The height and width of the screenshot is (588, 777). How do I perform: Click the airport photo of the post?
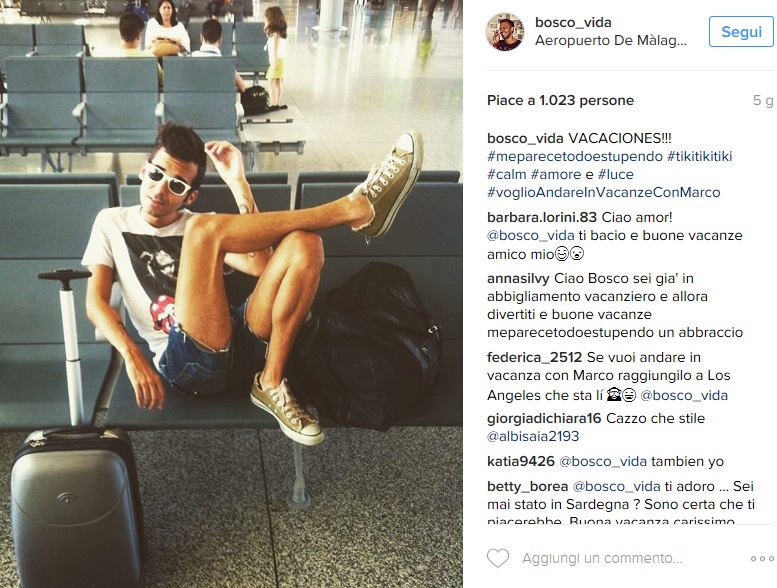[x=231, y=294]
